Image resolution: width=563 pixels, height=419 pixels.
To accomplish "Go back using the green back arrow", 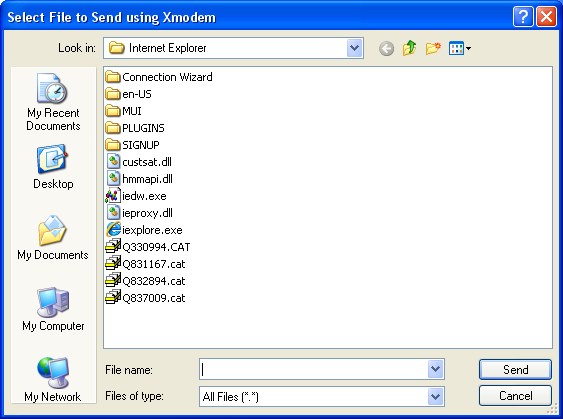I will (386, 48).
